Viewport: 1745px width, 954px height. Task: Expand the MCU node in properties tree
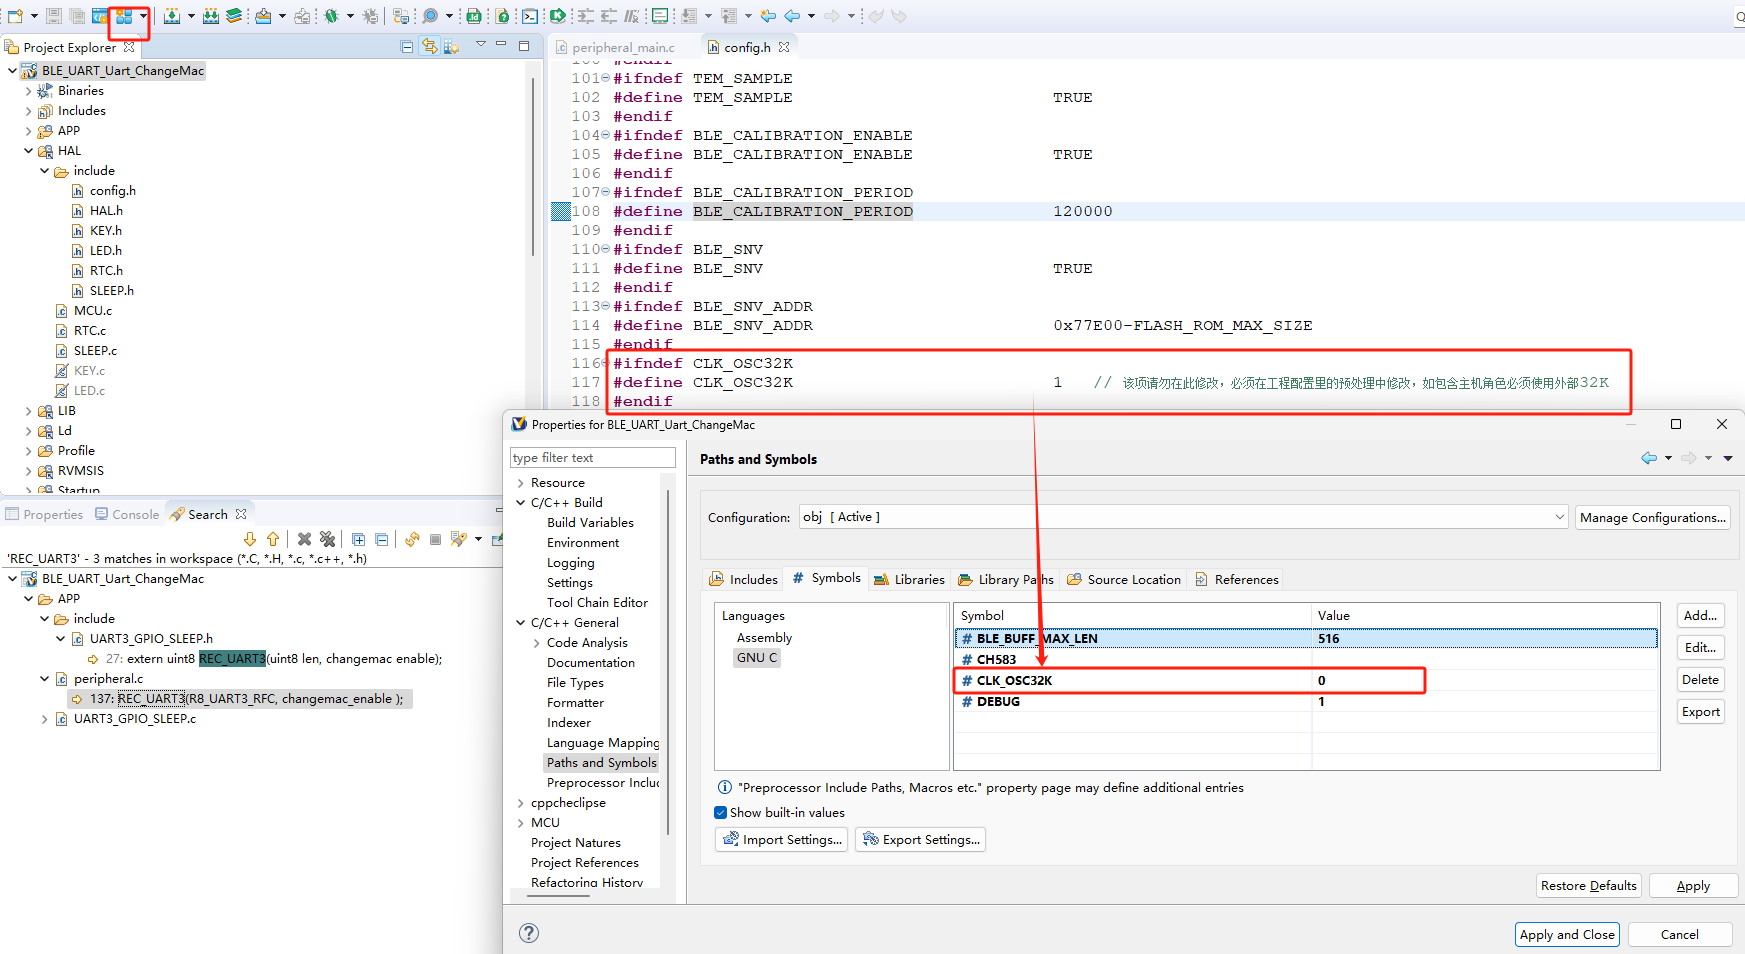click(521, 823)
